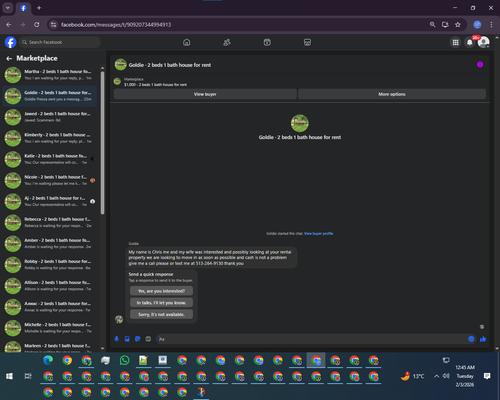This screenshot has height=400, width=500.
Task: Open the Facebook apps menu grid icon
Action: tap(455, 42)
